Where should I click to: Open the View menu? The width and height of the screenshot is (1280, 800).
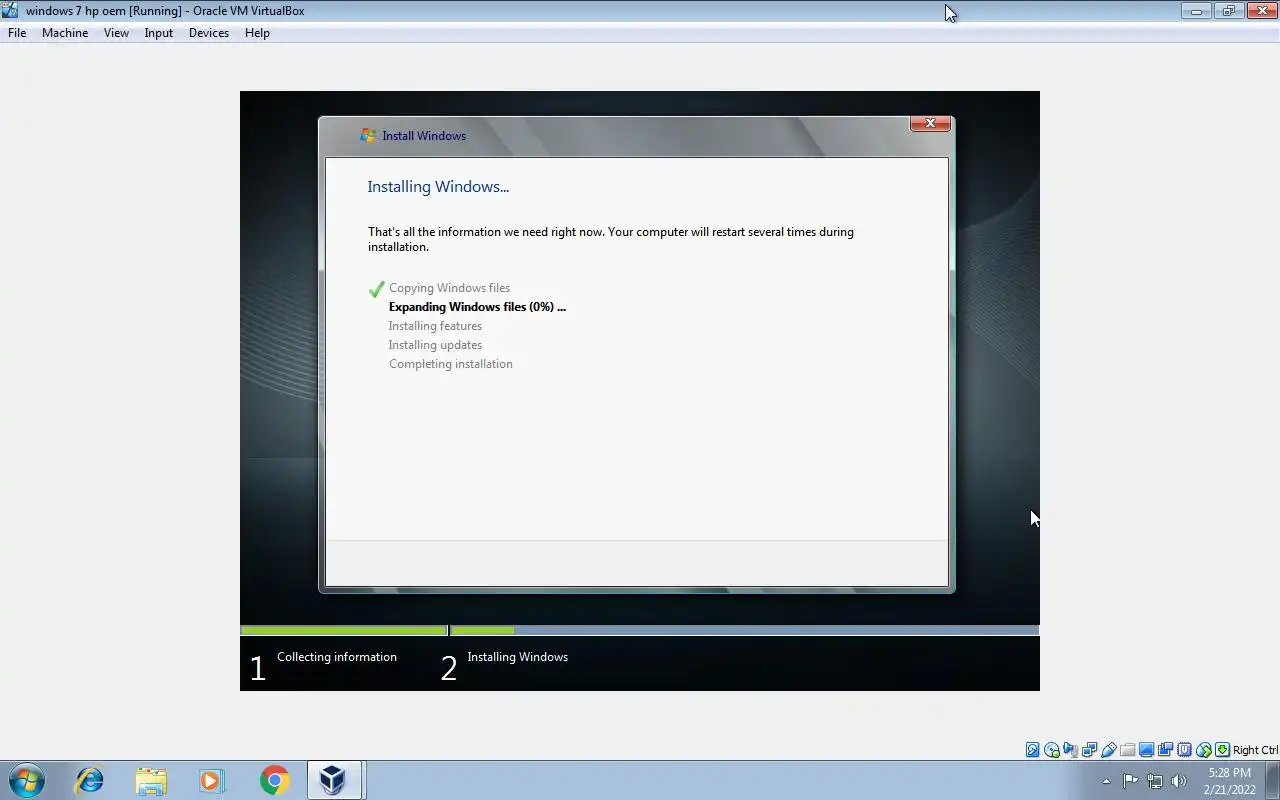[116, 32]
